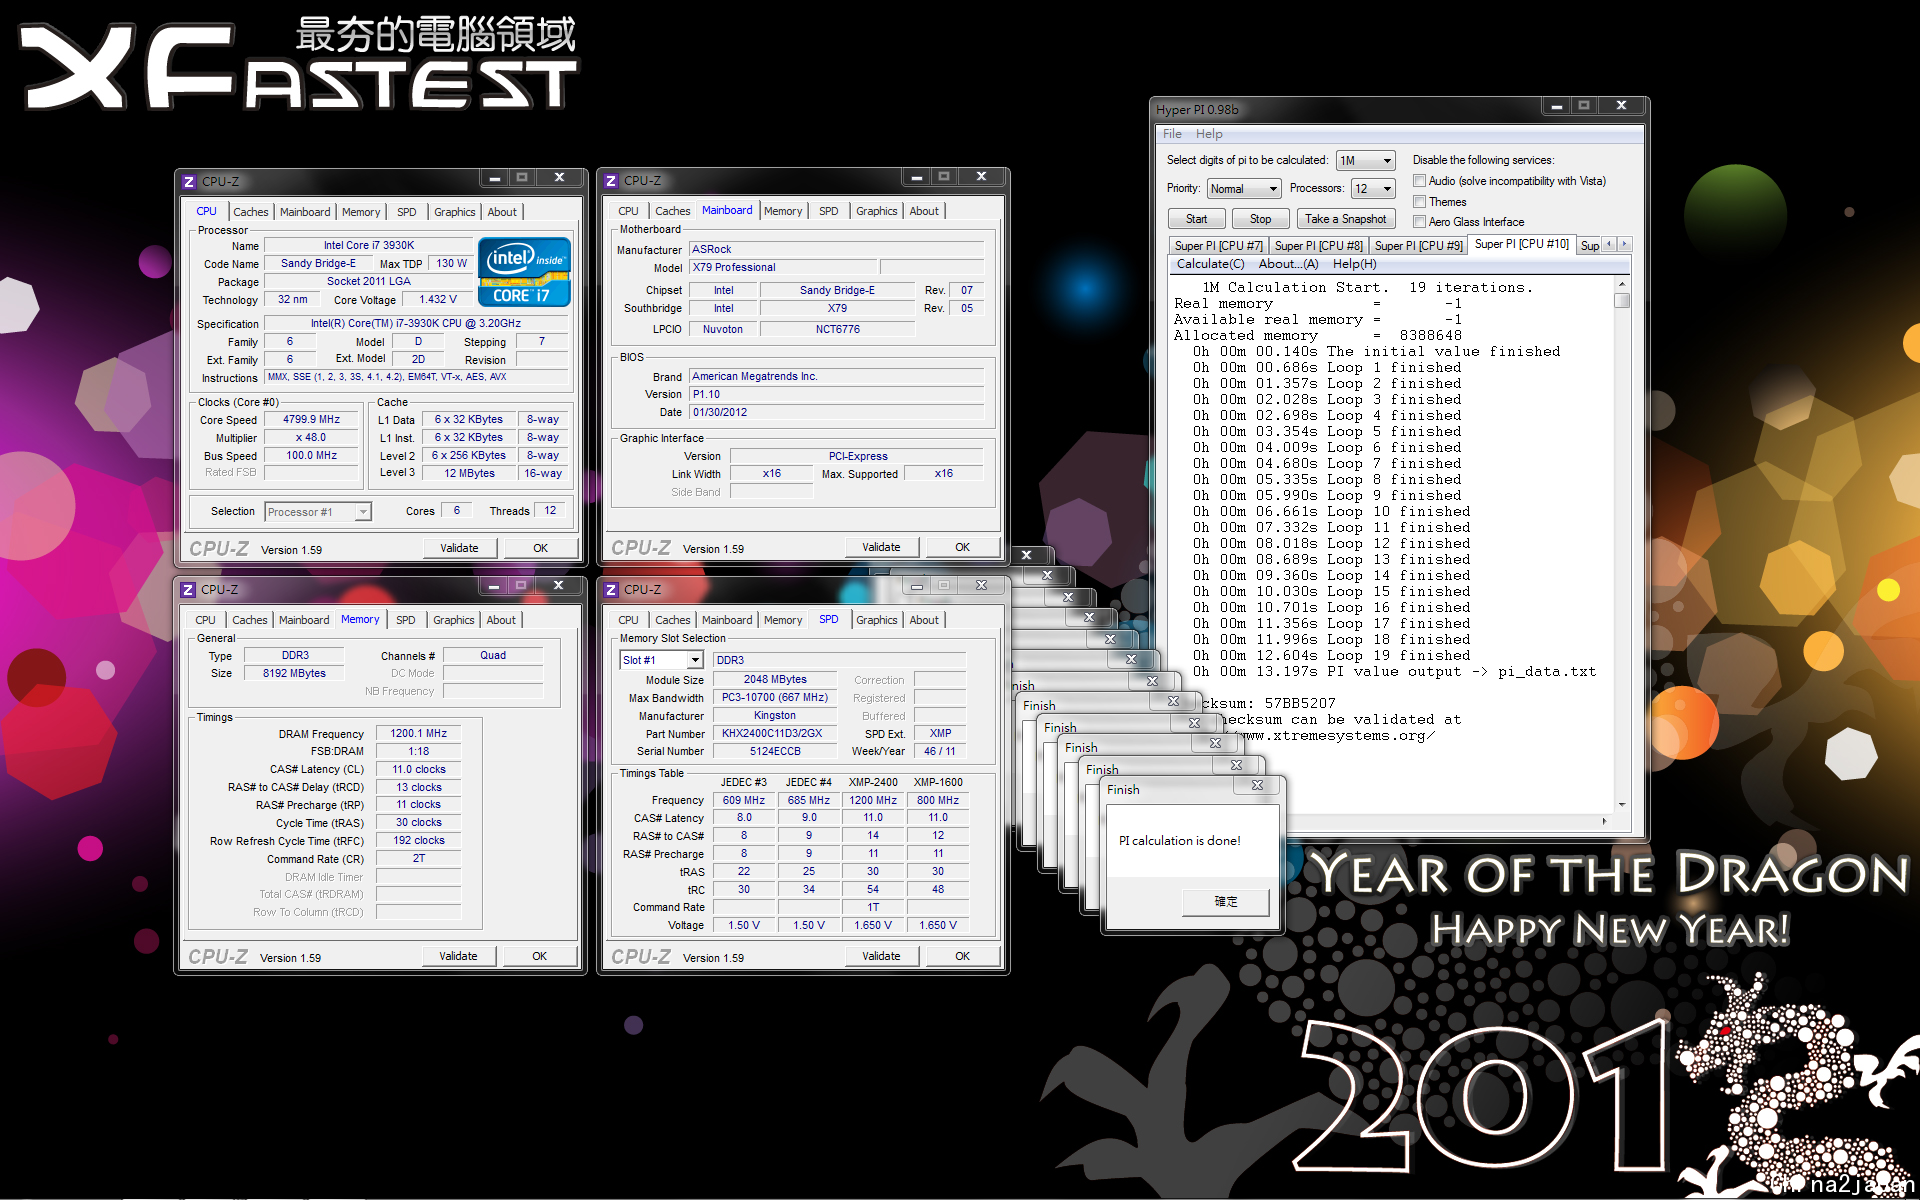The width and height of the screenshot is (1920, 1200).
Task: Open the Processors 12 dropdown
Action: click(1373, 189)
